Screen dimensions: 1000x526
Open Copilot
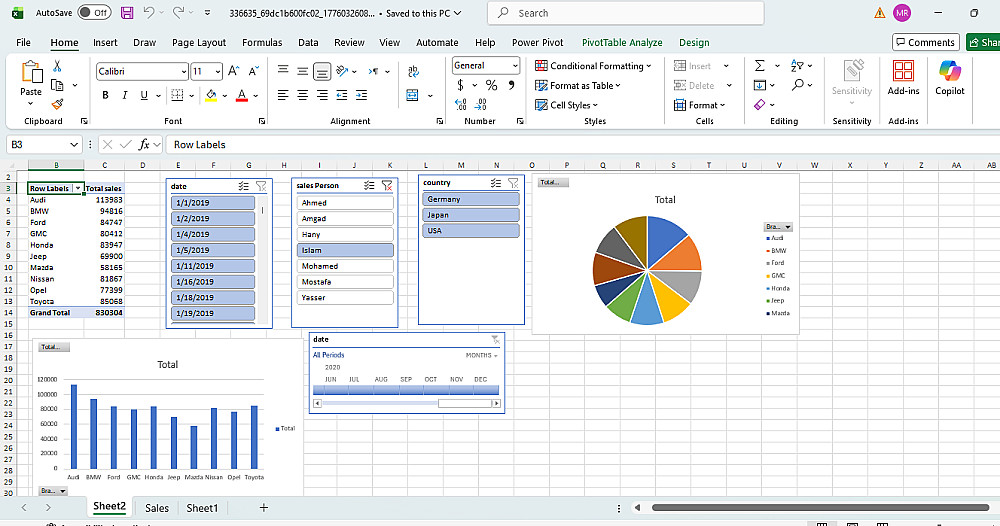950,78
